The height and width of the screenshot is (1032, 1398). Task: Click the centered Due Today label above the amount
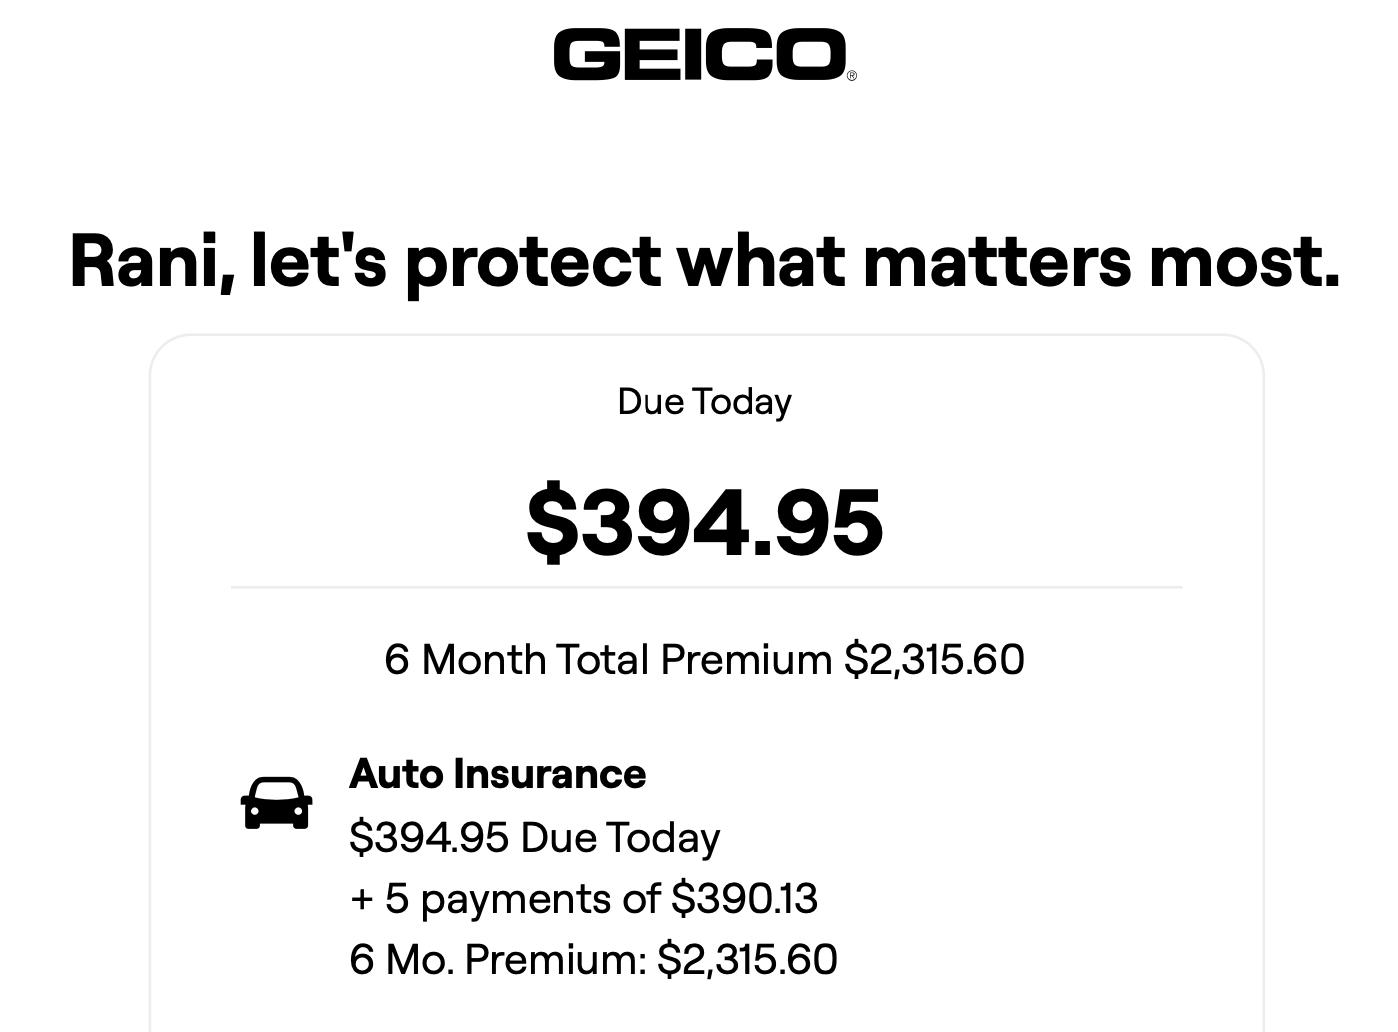[705, 402]
